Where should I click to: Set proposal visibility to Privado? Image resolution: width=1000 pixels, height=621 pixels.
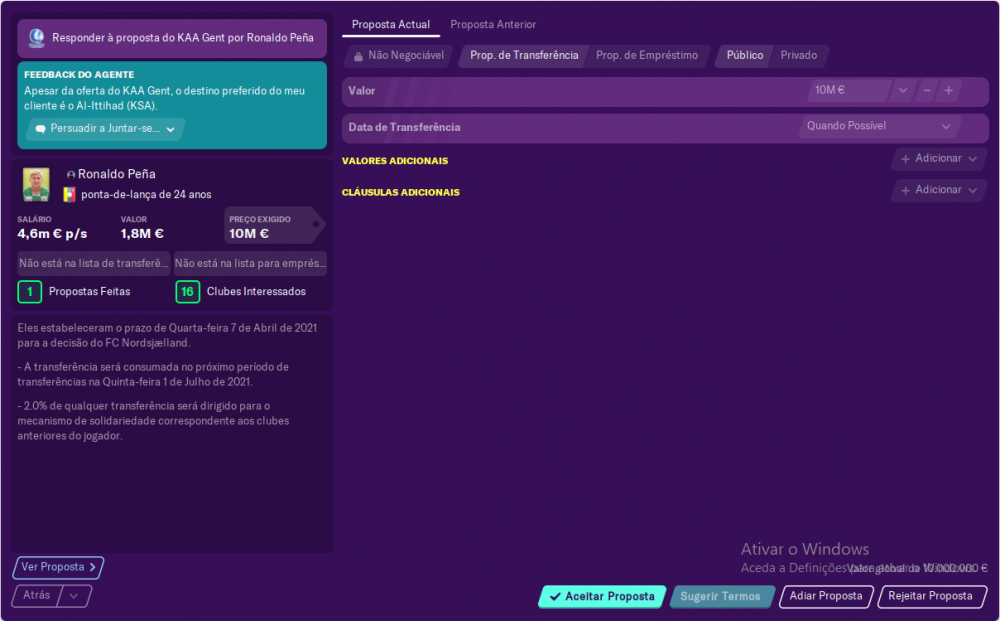(798, 55)
